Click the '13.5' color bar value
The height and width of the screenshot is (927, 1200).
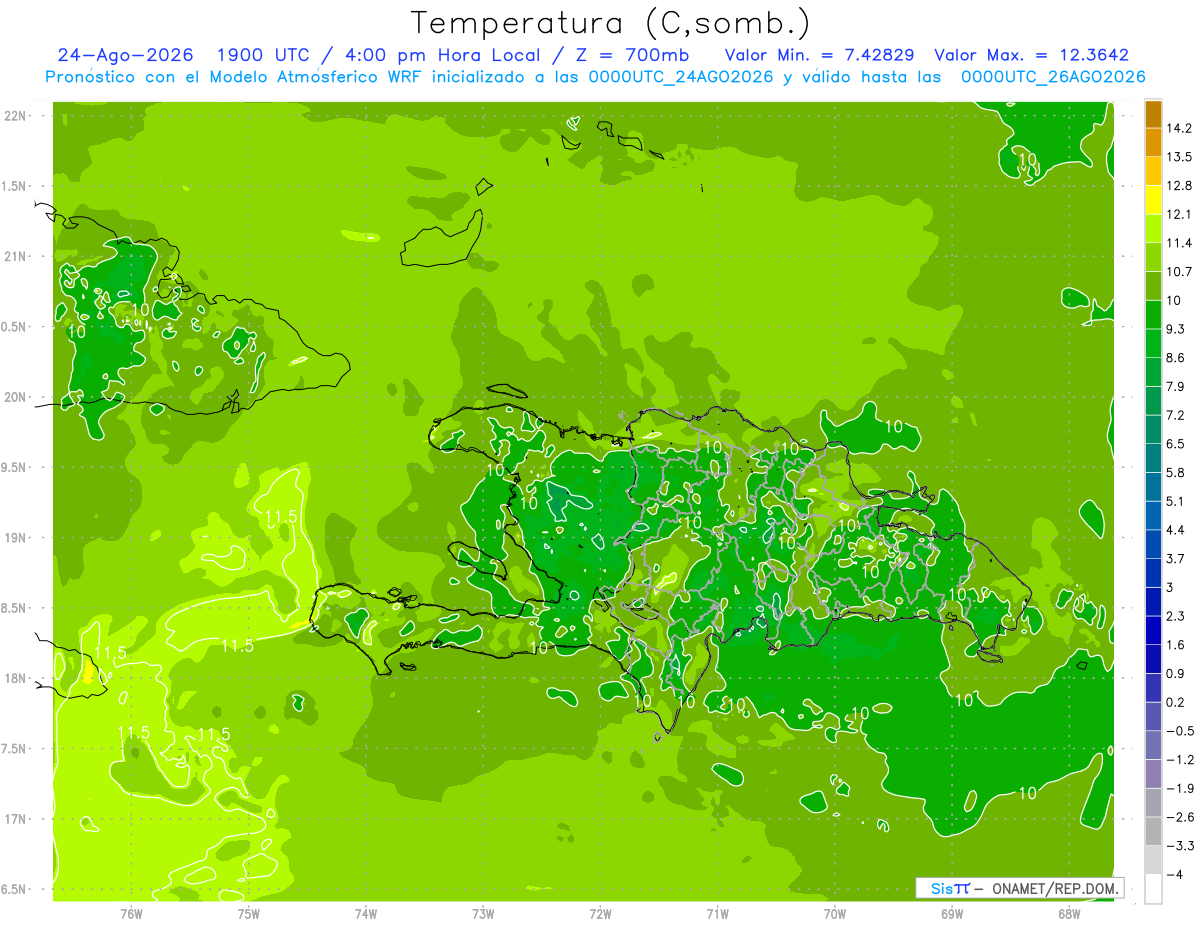click(1179, 157)
